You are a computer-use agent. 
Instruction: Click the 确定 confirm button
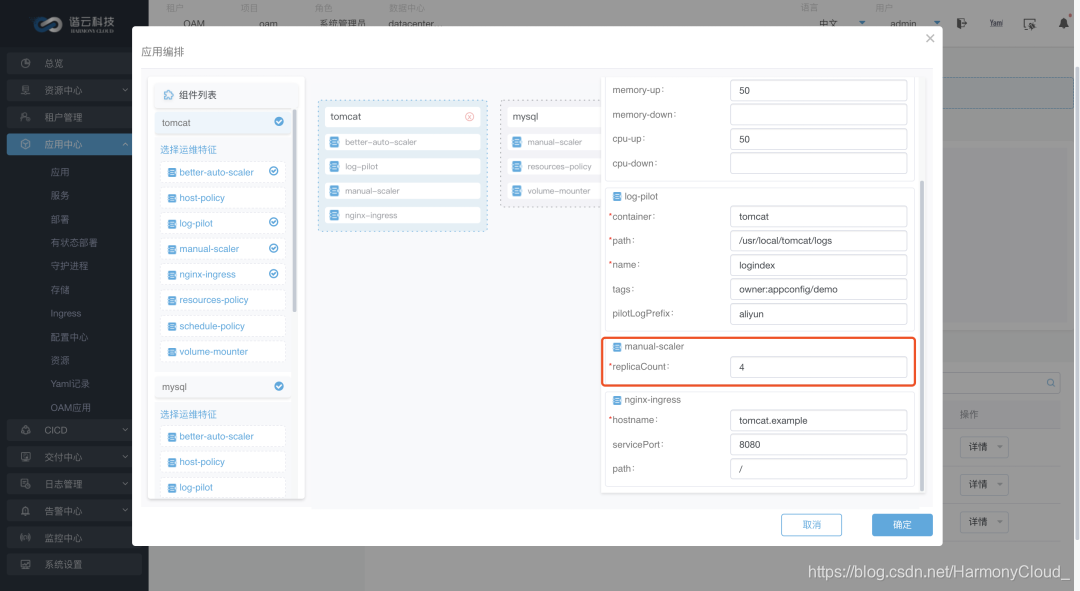tap(902, 525)
